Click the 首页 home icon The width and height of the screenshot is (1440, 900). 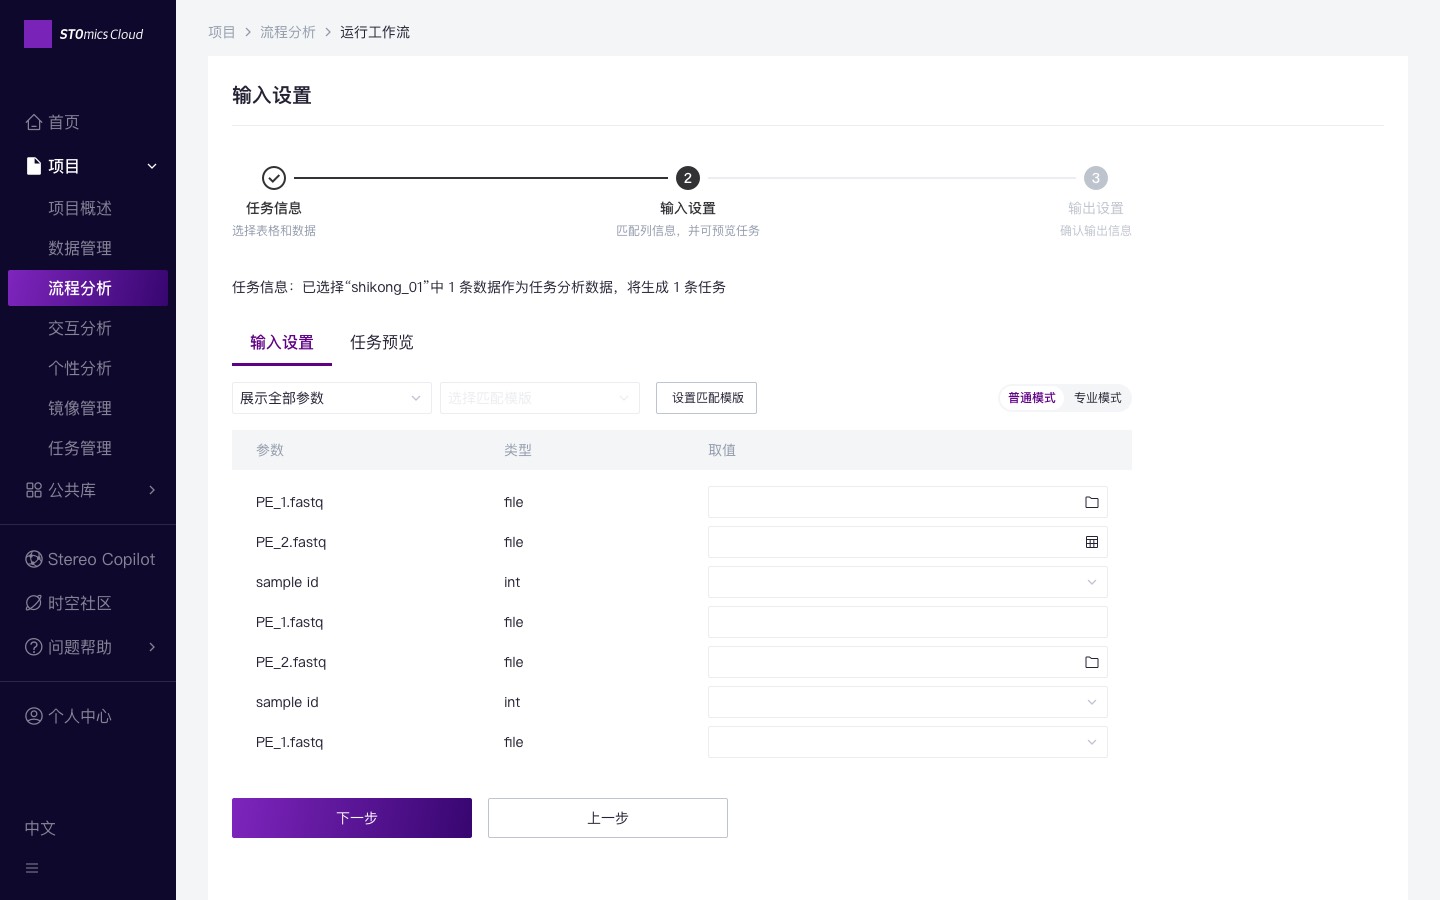click(x=34, y=122)
